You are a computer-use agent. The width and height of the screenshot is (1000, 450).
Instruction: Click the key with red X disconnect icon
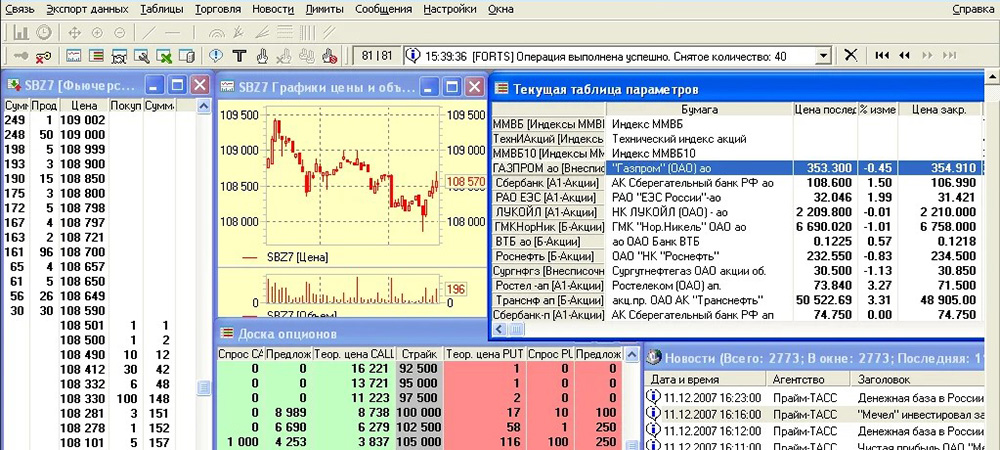click(43, 56)
